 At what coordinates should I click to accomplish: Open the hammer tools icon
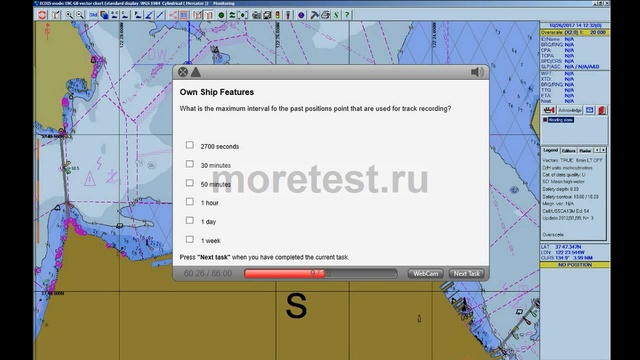coord(314,15)
